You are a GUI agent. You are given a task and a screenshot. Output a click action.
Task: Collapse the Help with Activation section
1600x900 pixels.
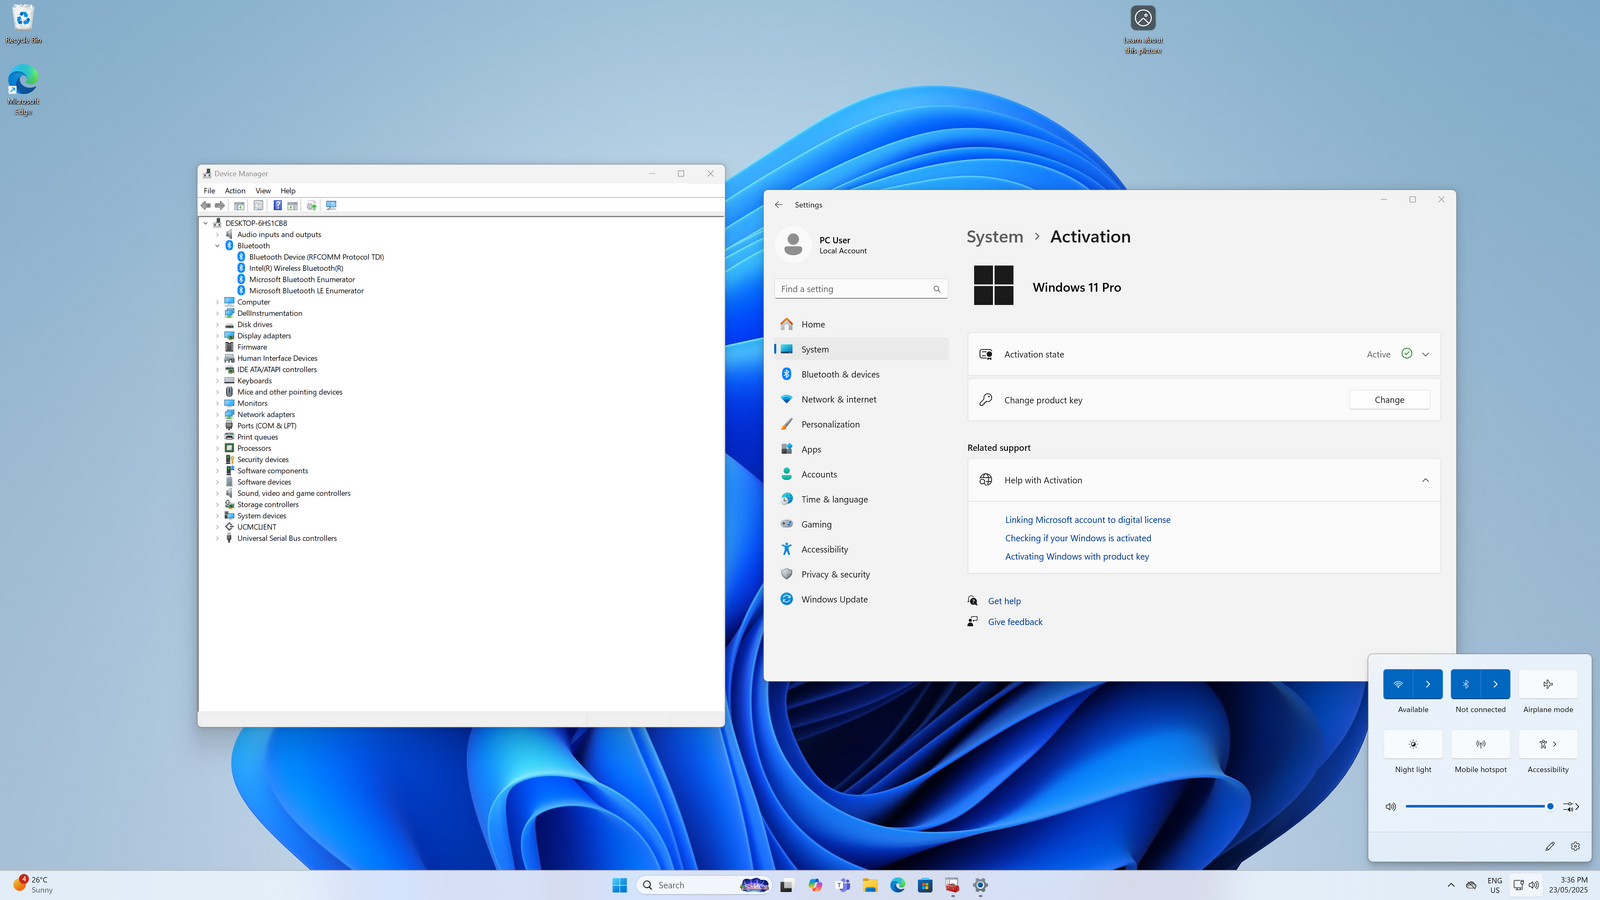1425,480
